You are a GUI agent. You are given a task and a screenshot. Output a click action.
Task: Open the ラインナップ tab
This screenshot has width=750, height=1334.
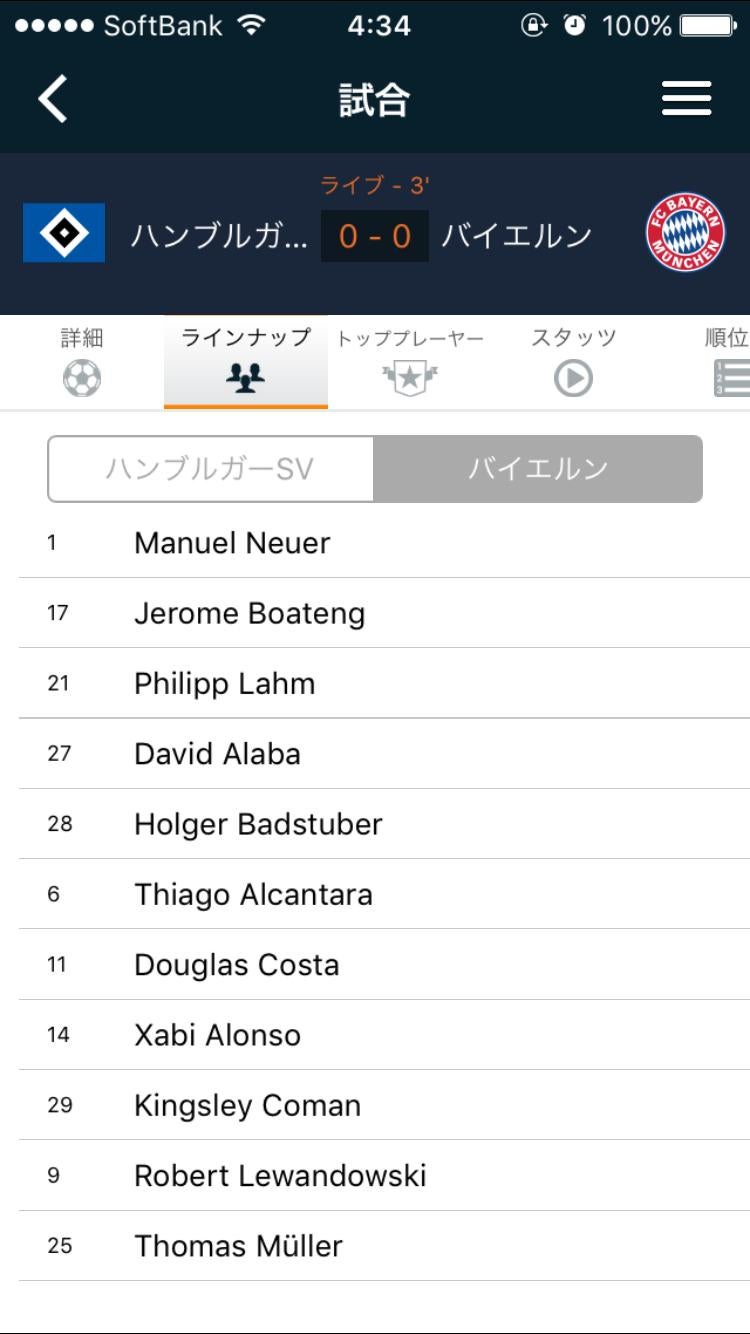click(246, 338)
